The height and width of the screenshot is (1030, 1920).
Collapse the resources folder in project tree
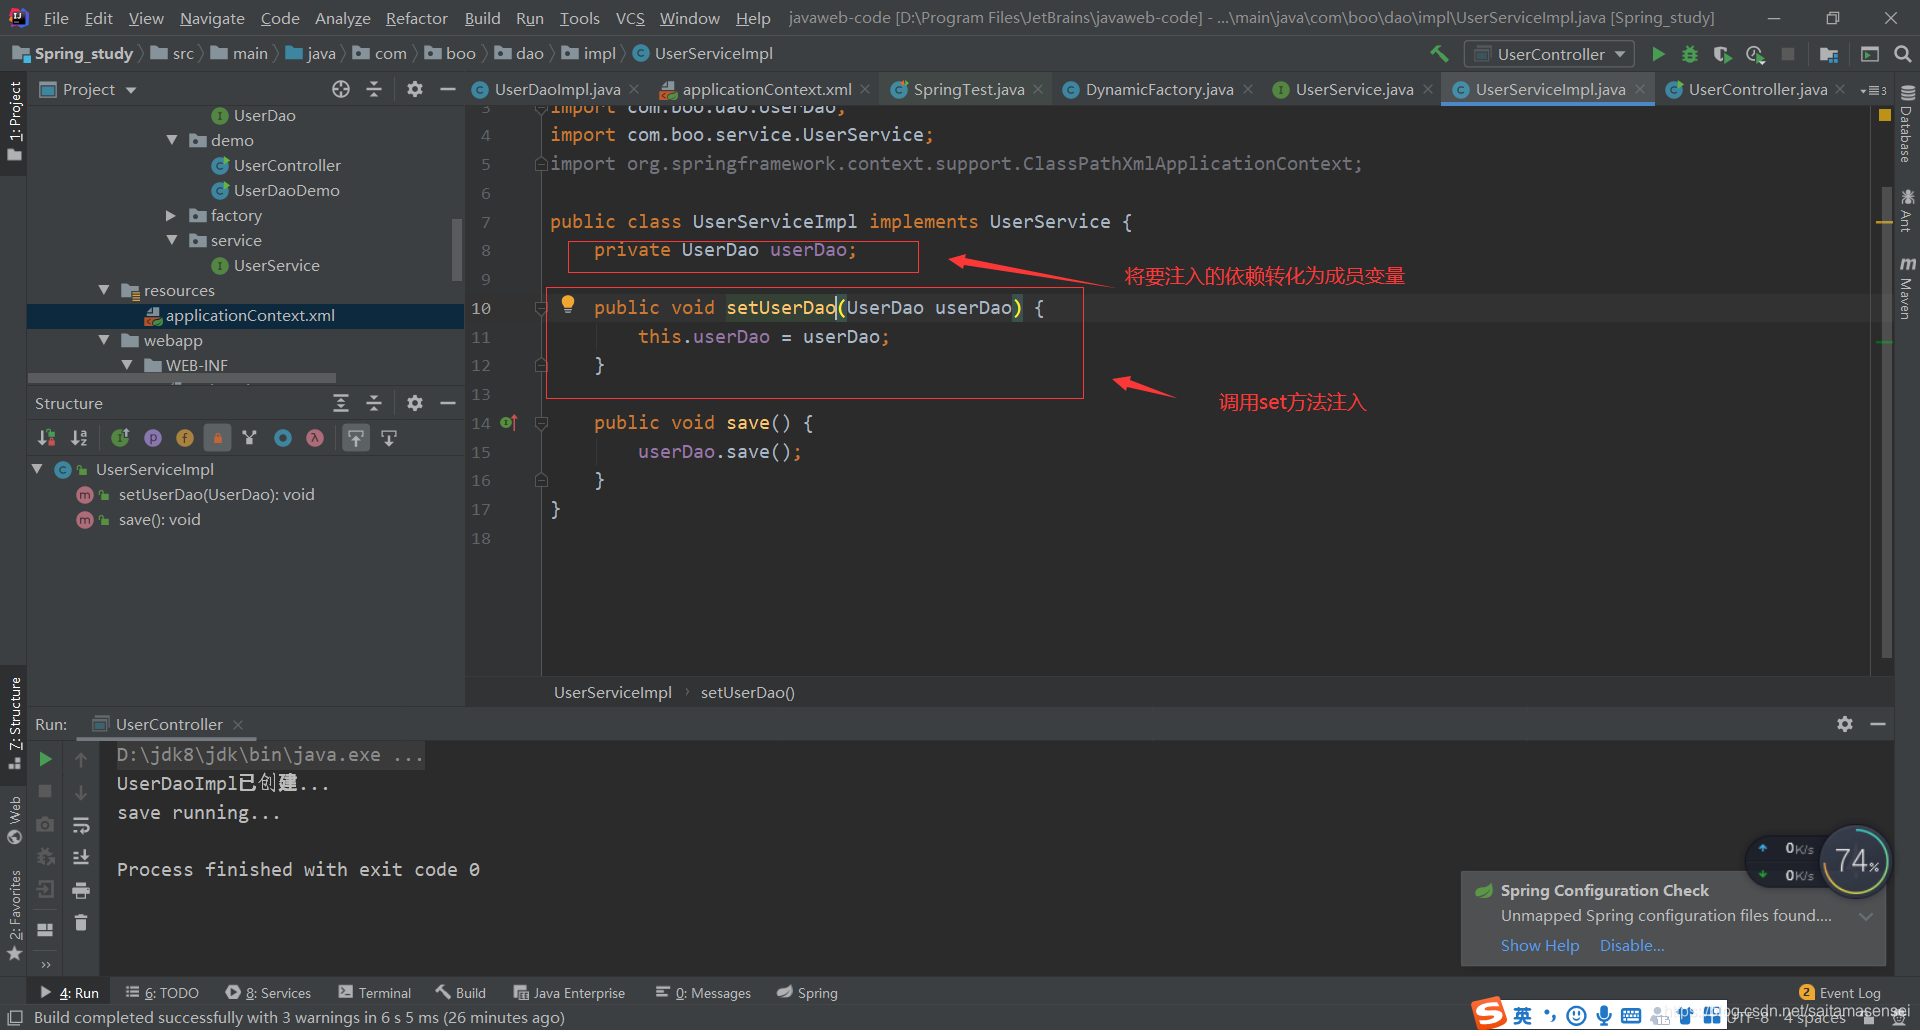tap(104, 290)
